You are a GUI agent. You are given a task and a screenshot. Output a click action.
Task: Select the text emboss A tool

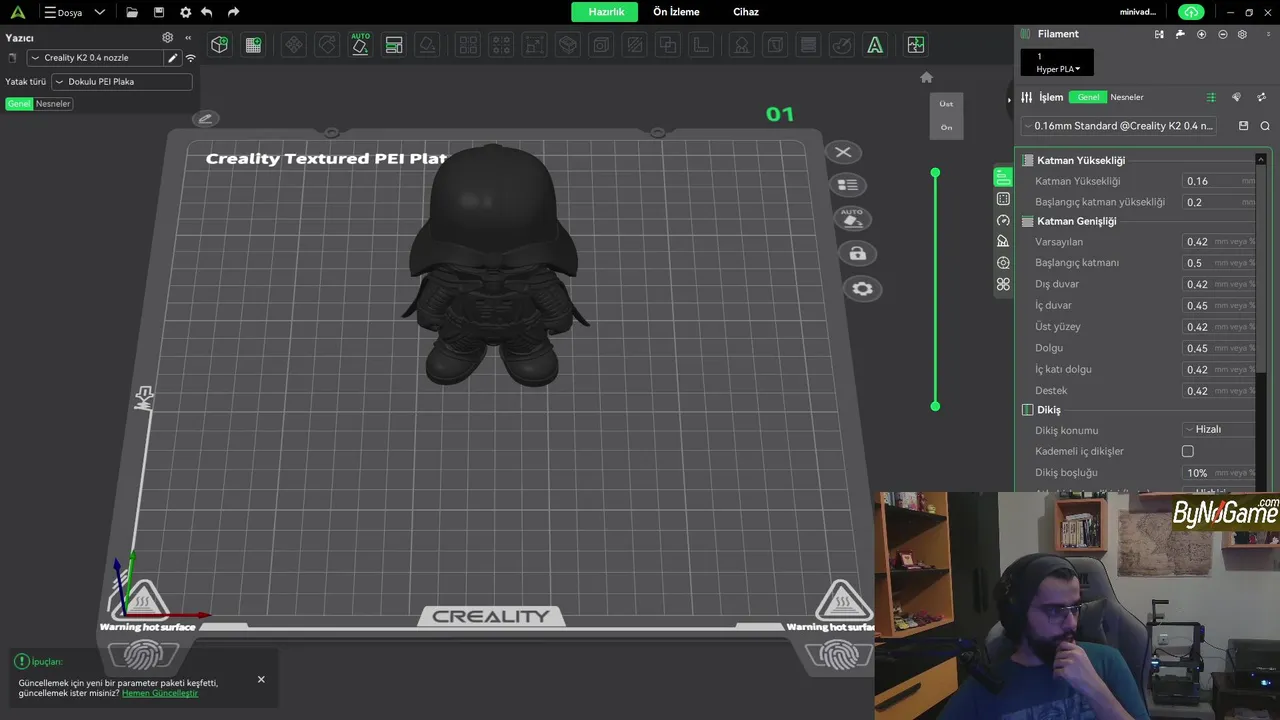(x=875, y=45)
